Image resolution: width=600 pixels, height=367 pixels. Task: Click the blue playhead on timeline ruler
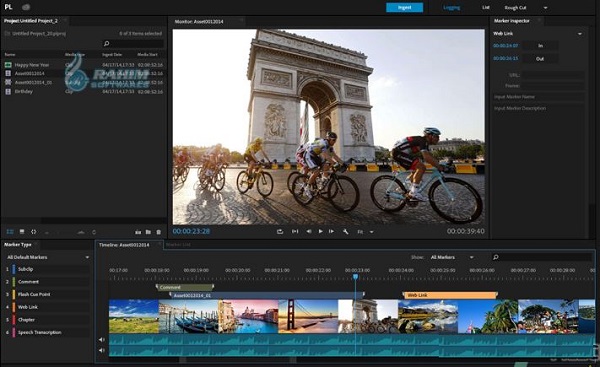point(355,276)
